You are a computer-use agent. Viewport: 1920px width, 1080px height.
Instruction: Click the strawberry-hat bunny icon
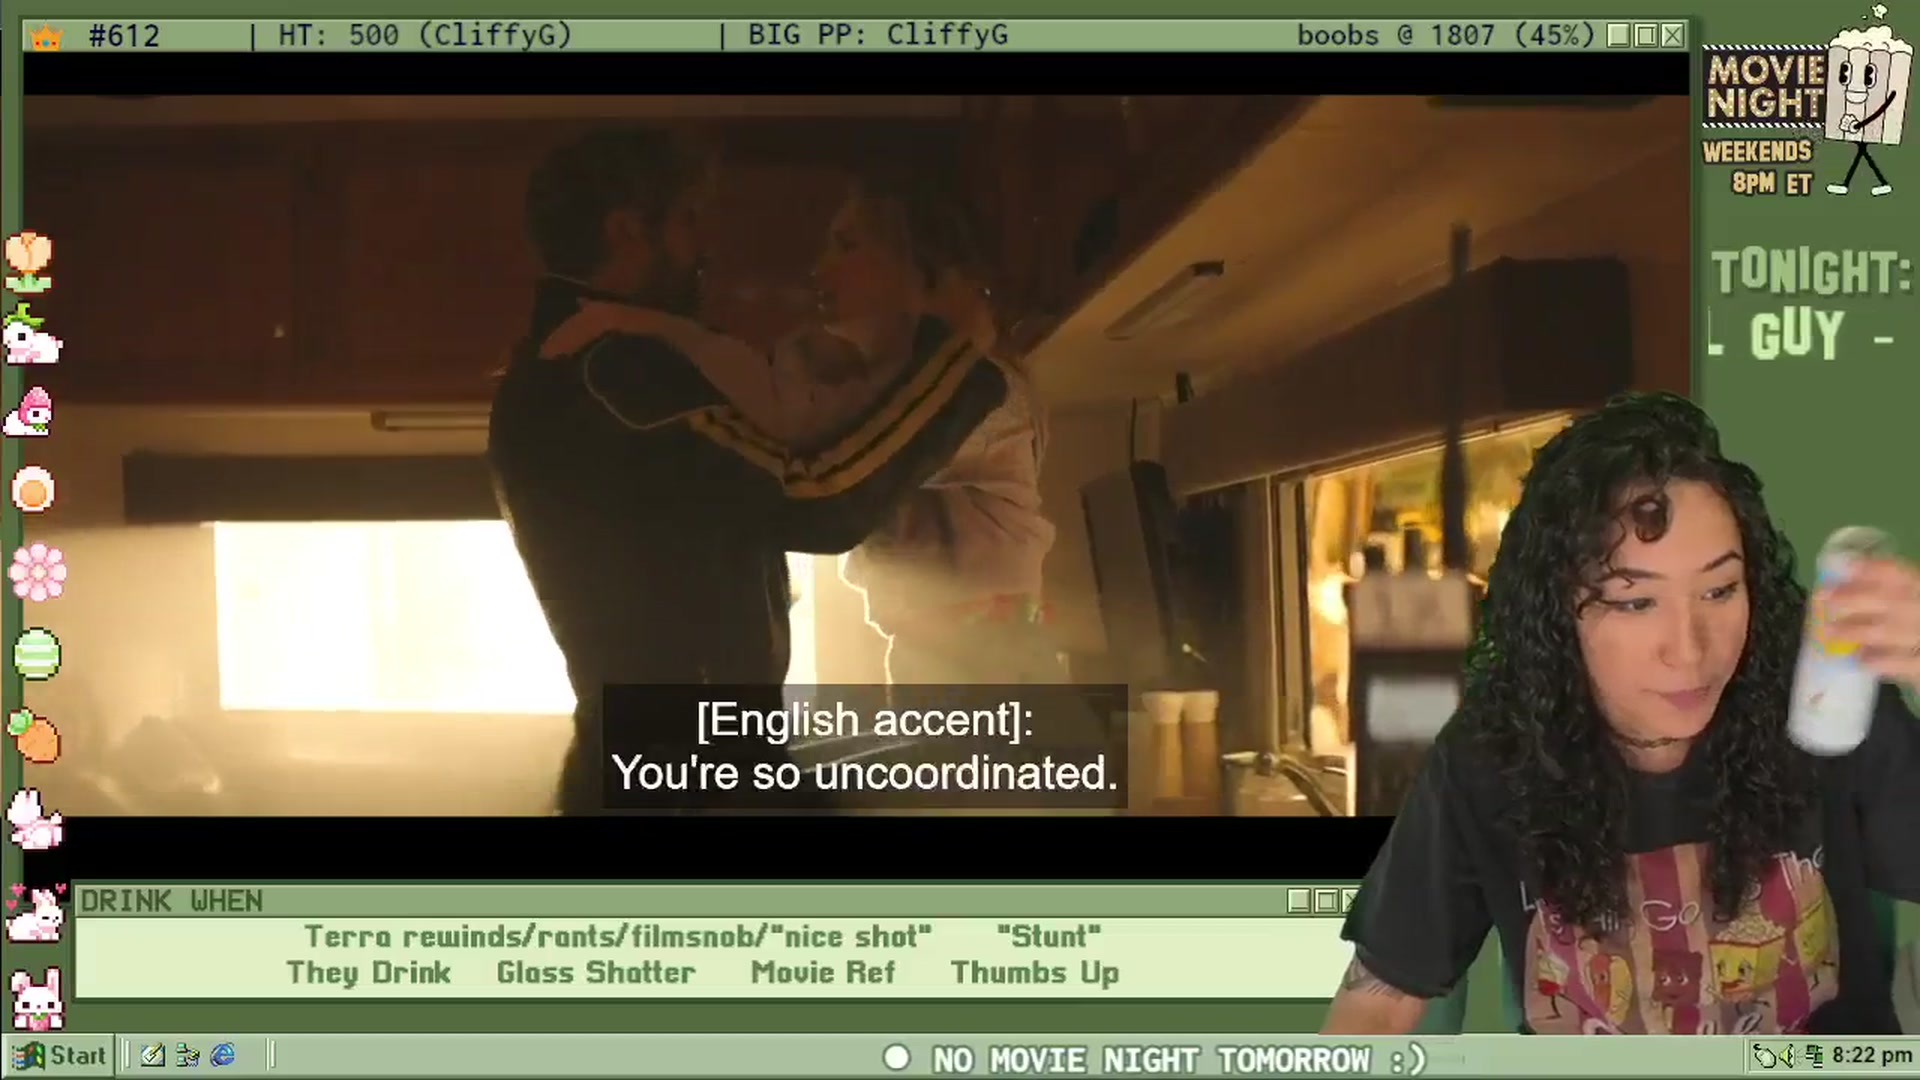click(29, 412)
